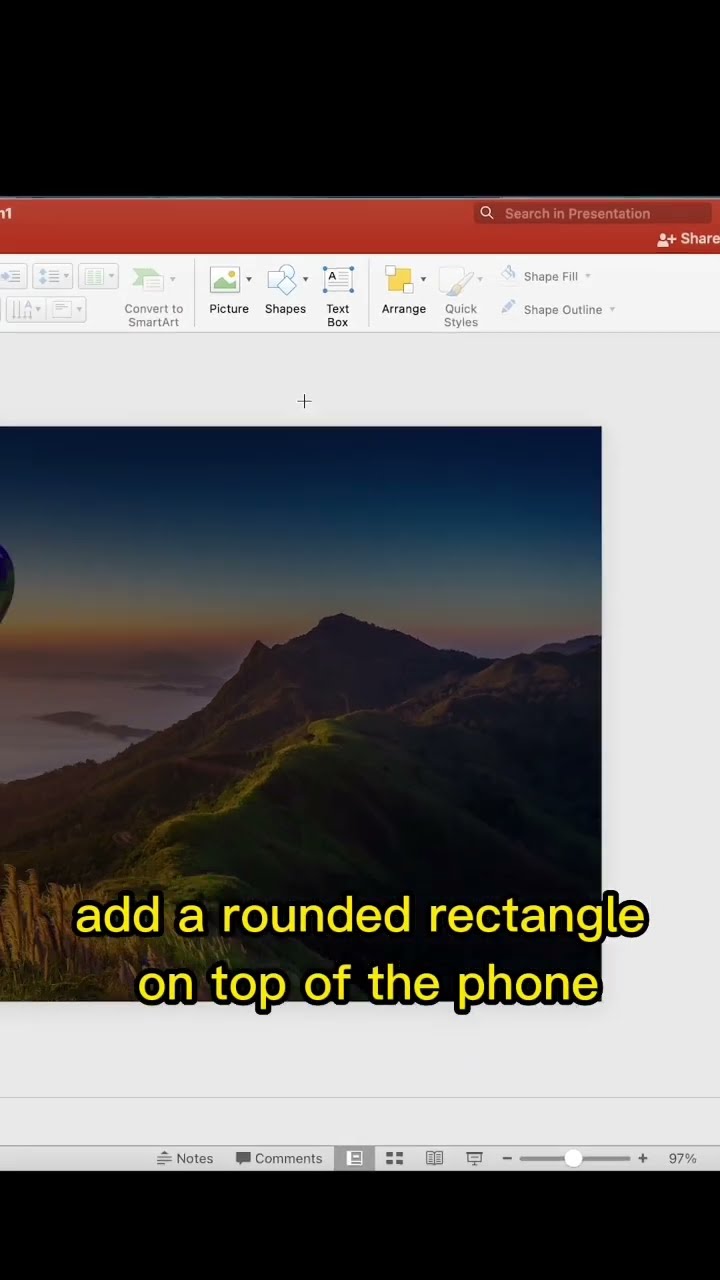Toggle the Notes pane
This screenshot has height=1280, width=720.
click(185, 1158)
